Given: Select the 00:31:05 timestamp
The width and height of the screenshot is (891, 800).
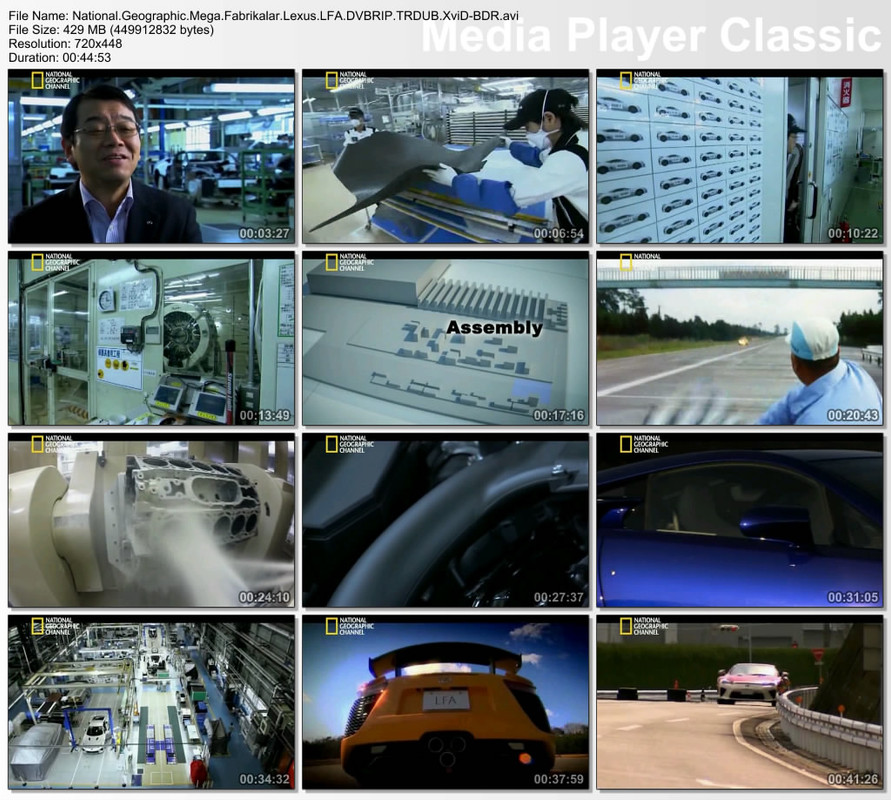Looking at the screenshot, I should pyautogui.click(x=853, y=597).
